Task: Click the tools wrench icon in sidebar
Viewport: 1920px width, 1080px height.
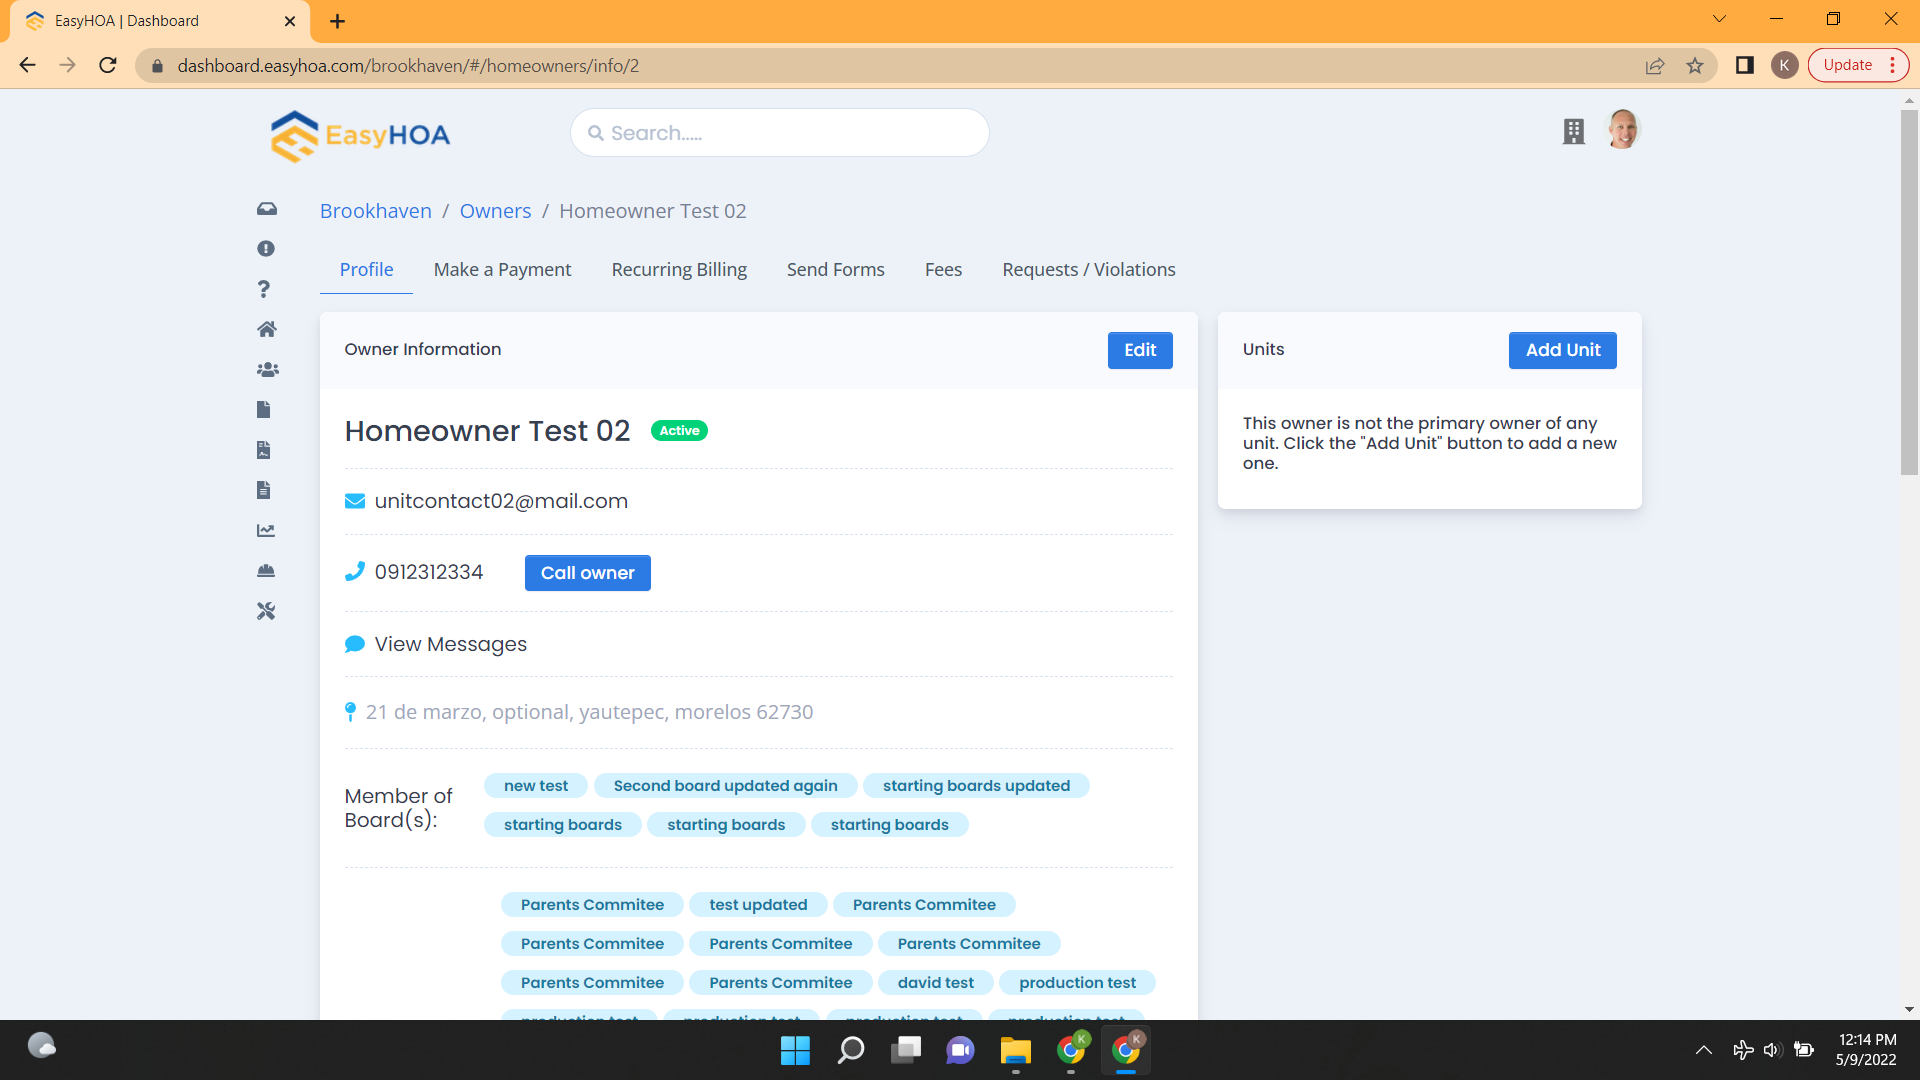Action: click(265, 610)
